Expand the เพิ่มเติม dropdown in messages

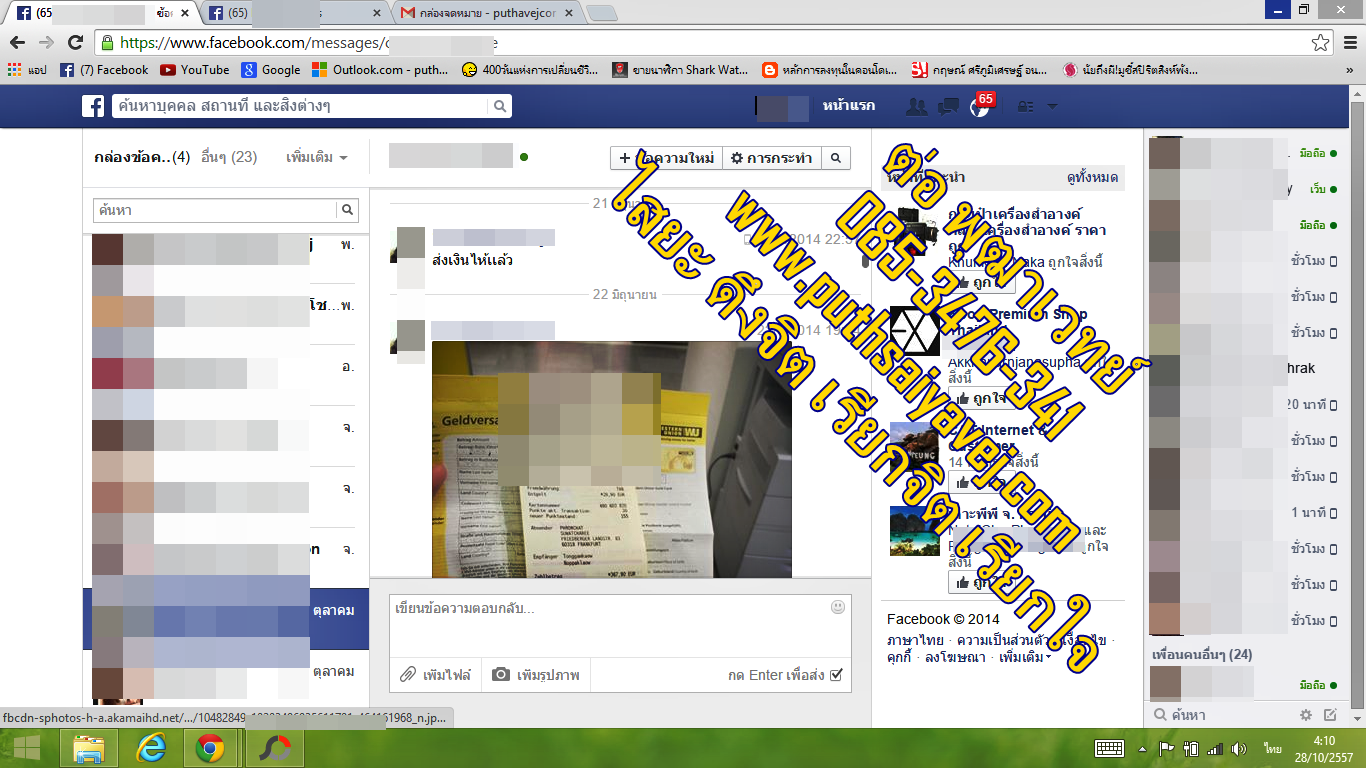[x=316, y=157]
